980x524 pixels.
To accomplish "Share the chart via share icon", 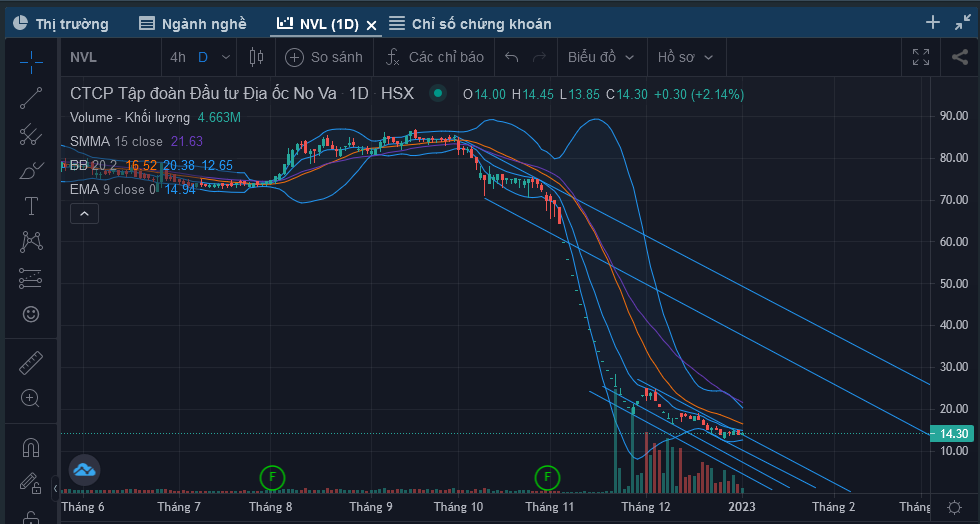I will point(960,58).
